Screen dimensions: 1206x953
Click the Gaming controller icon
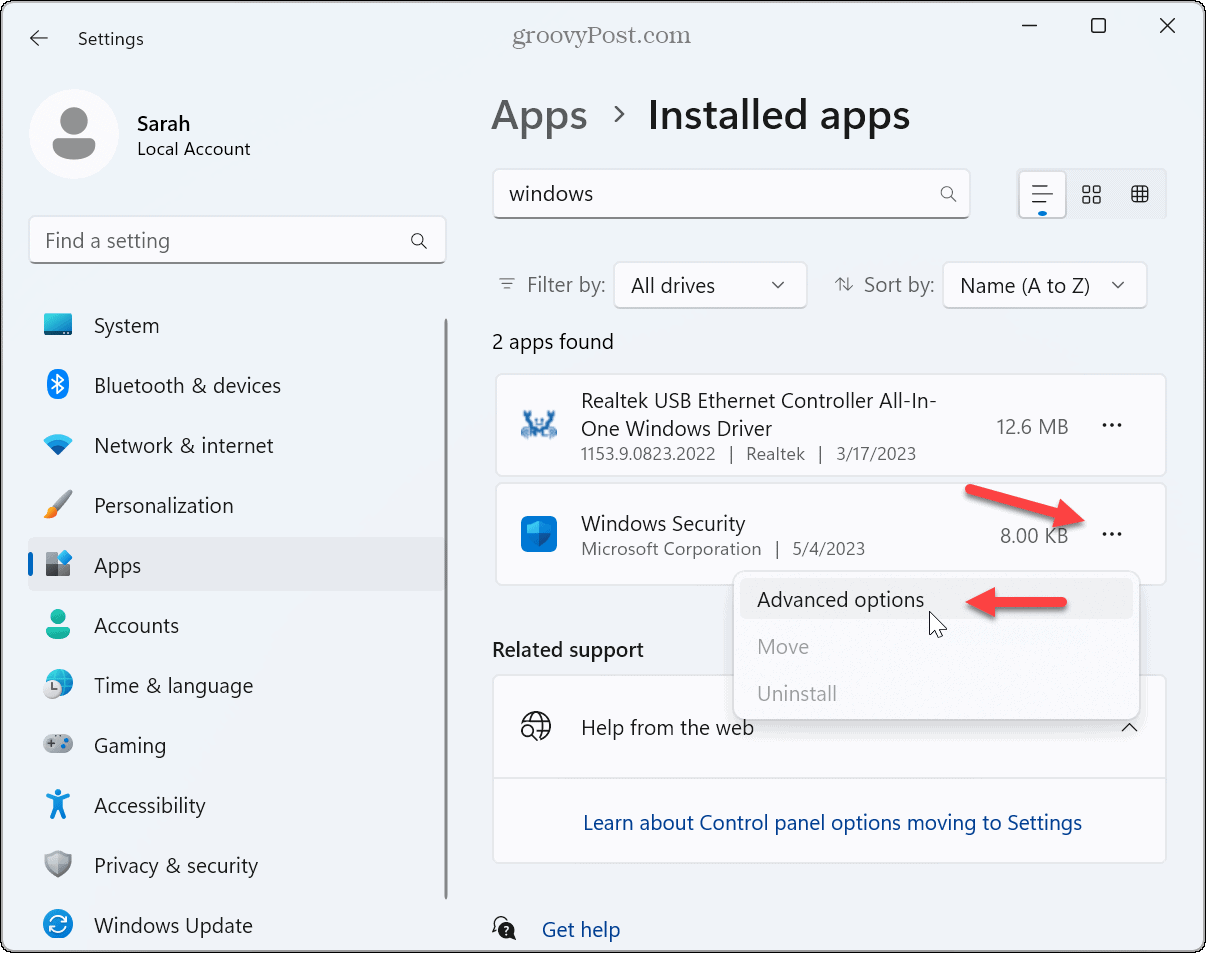tap(58, 745)
